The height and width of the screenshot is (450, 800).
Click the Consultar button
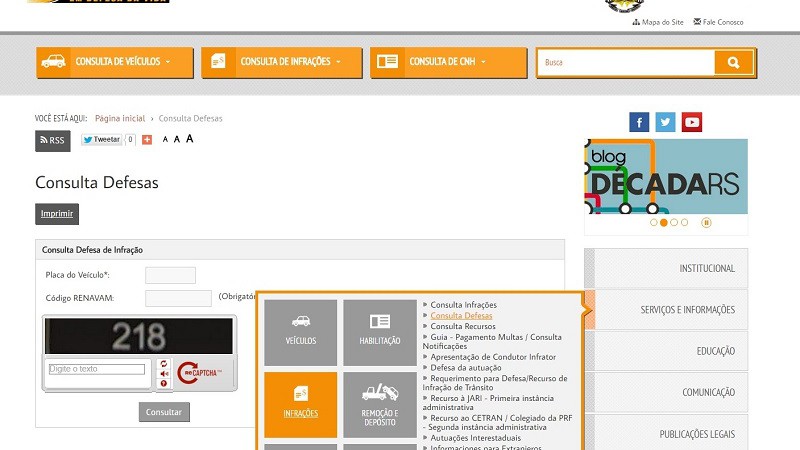click(164, 412)
